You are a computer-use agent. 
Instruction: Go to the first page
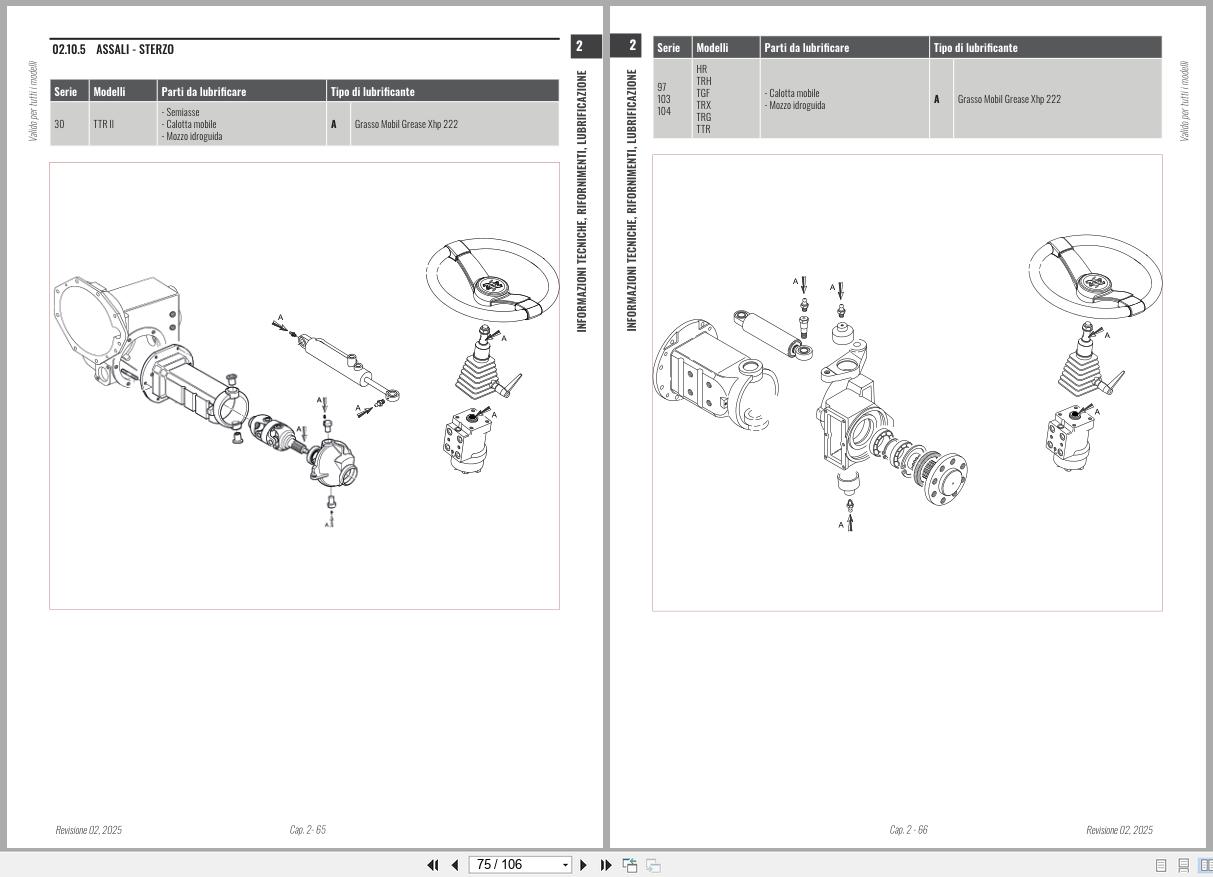(433, 865)
